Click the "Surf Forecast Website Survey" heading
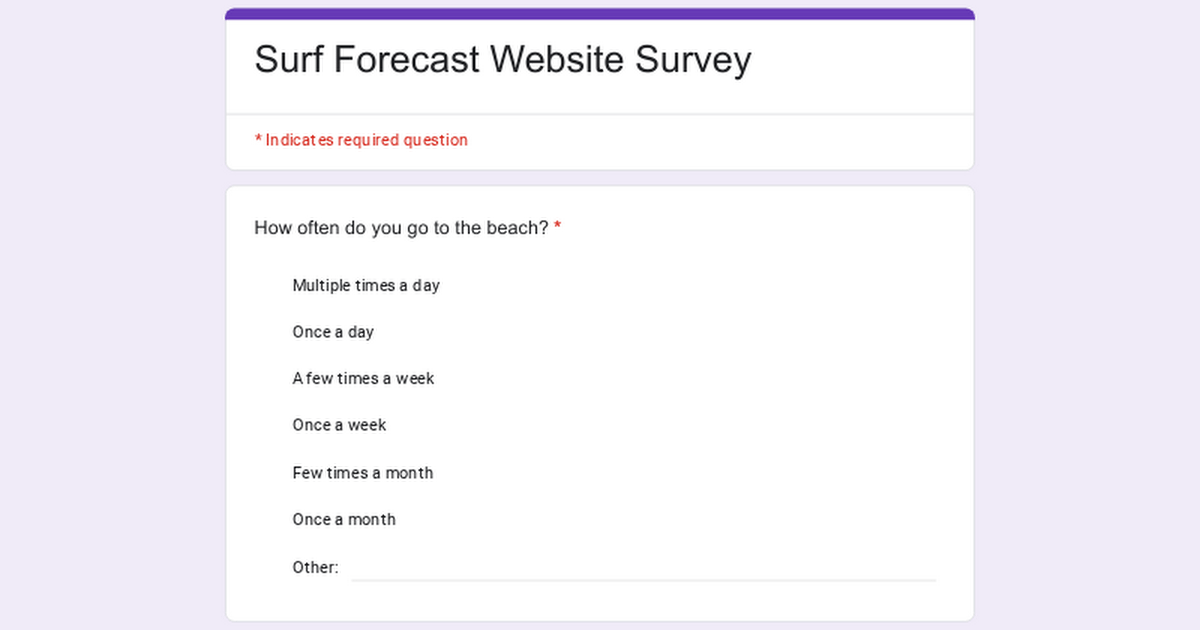 tap(502, 60)
